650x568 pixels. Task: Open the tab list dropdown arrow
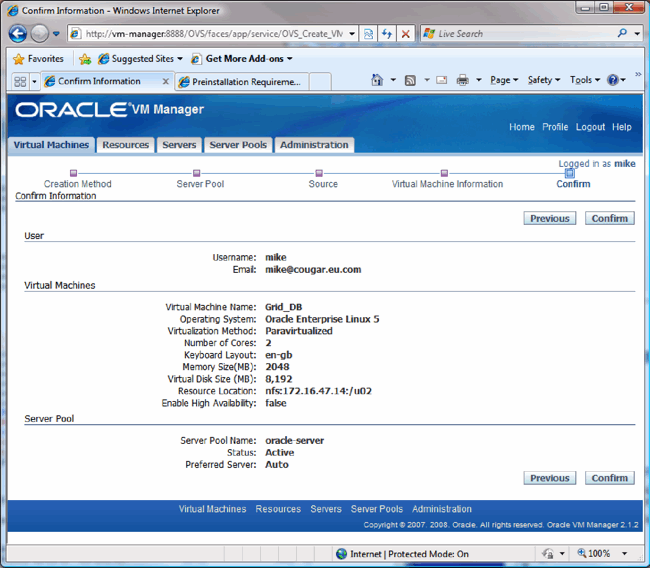tap(34, 81)
